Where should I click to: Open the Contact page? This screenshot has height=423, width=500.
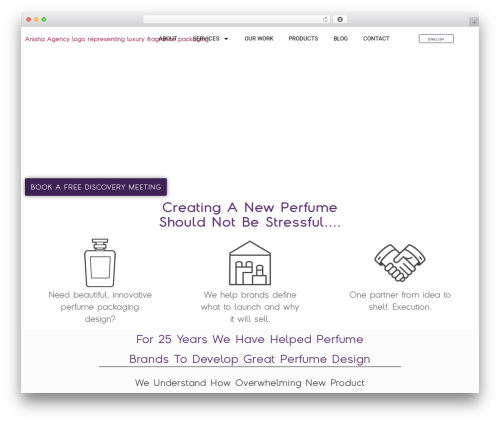(x=376, y=39)
